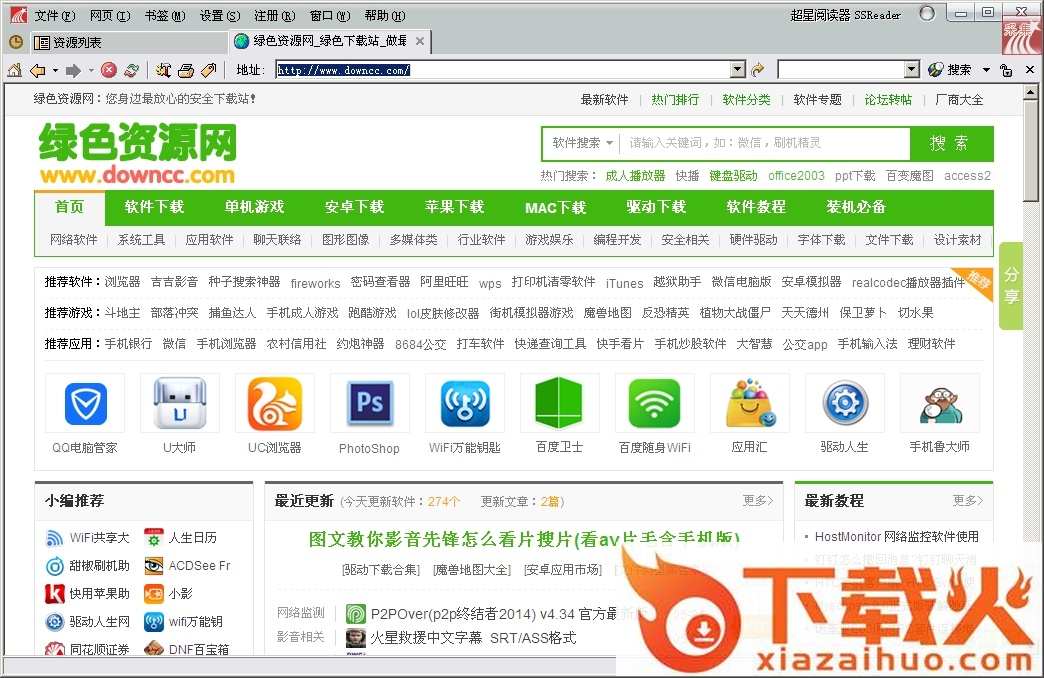Screen dimensions: 1044x678
Task: Click the history clock icon by tabs
Action: tap(16, 42)
